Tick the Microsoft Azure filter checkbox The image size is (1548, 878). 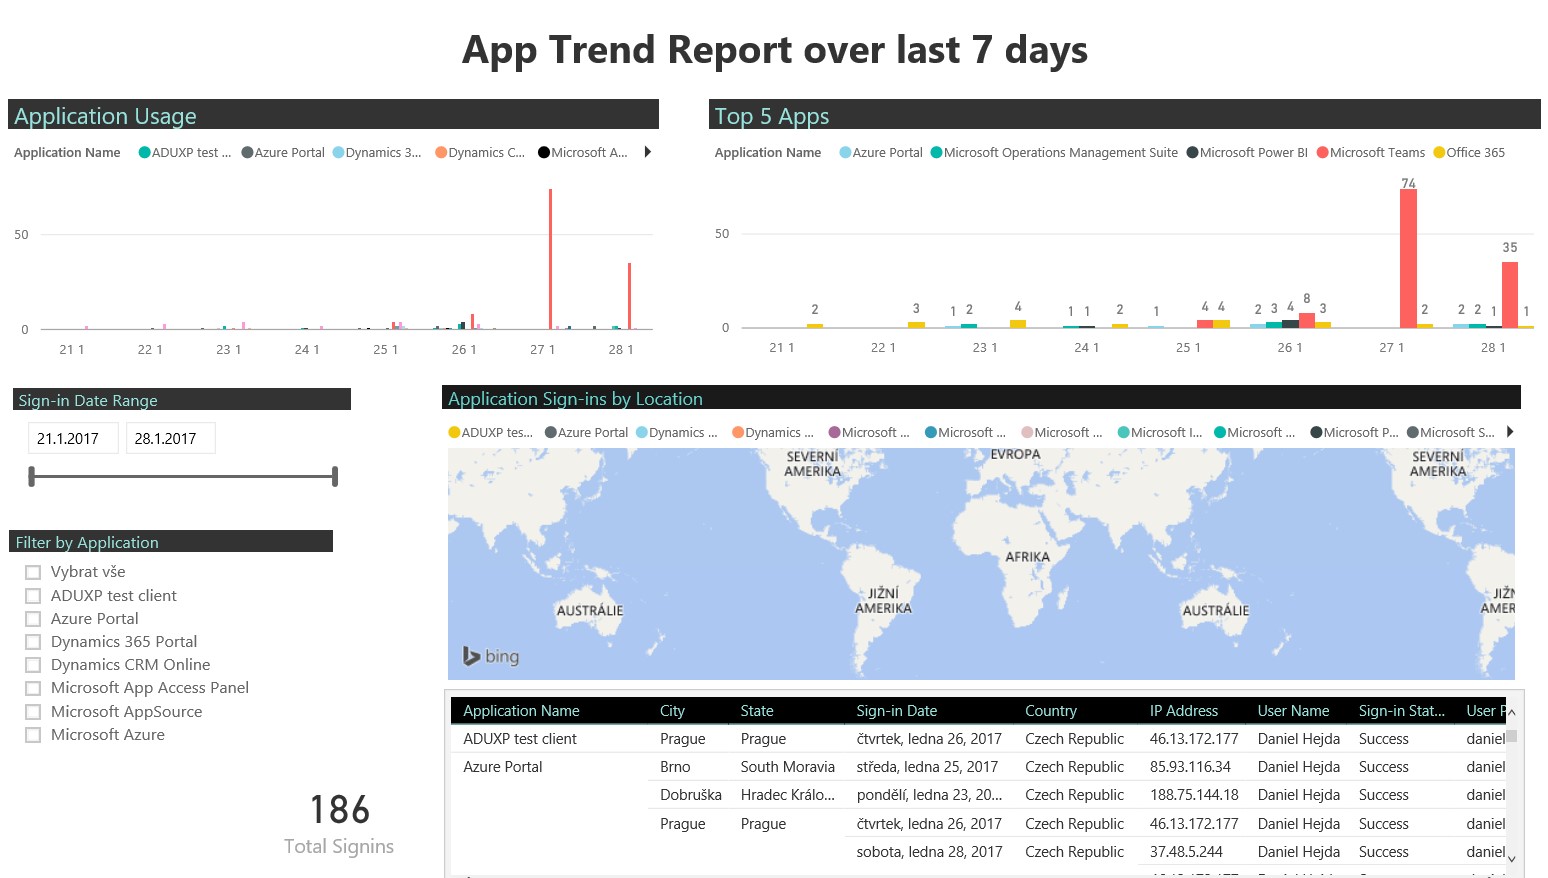click(33, 735)
